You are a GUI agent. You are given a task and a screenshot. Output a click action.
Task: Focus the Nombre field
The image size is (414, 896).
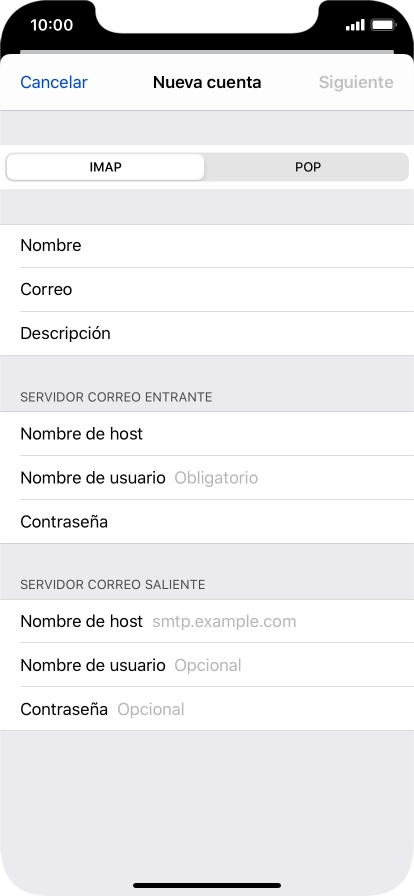(x=207, y=246)
